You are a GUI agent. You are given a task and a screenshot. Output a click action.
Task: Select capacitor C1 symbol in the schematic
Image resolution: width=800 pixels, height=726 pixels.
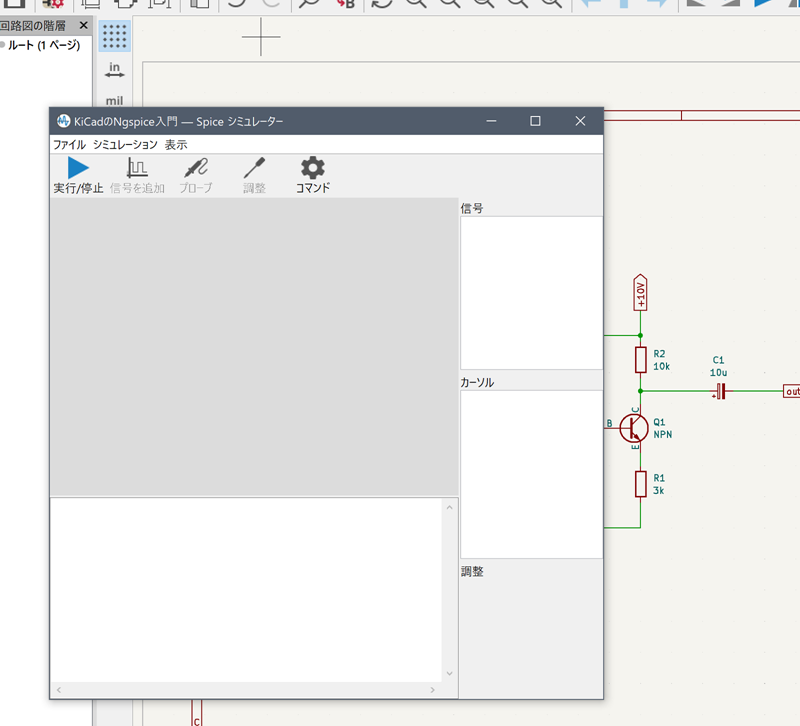(719, 391)
